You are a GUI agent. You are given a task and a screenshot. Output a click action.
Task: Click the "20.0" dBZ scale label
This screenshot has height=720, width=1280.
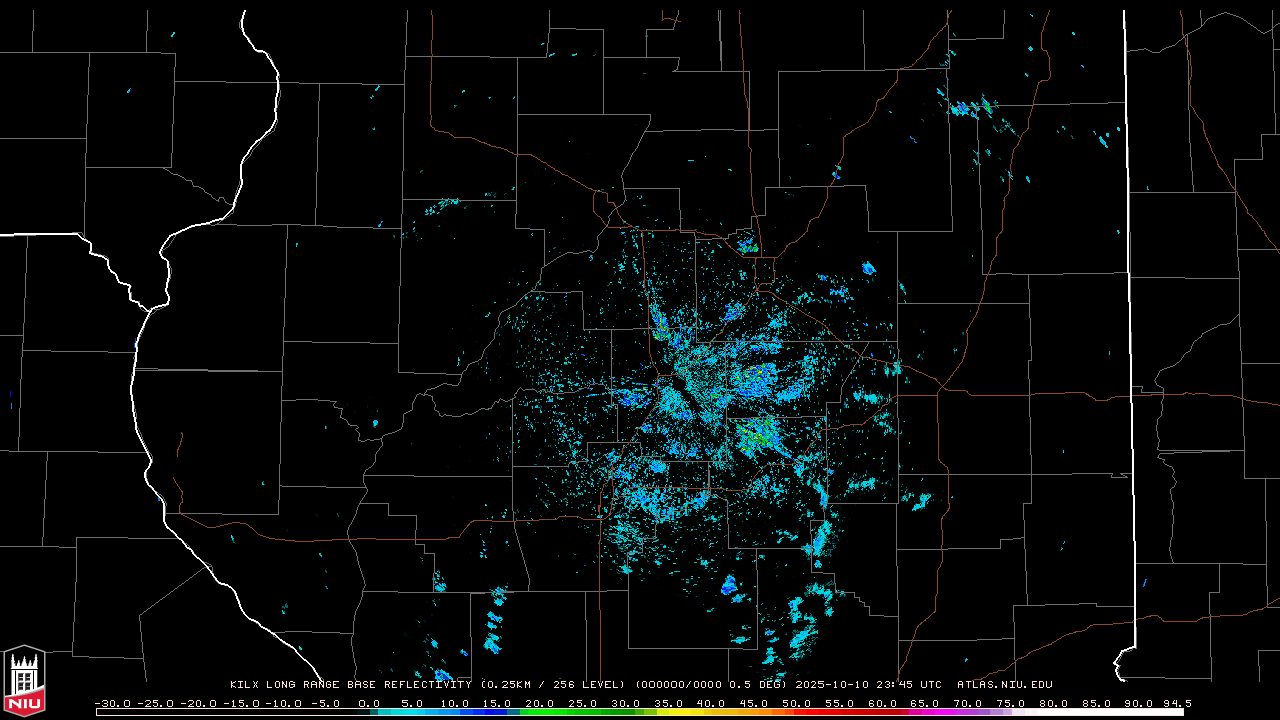coord(540,703)
